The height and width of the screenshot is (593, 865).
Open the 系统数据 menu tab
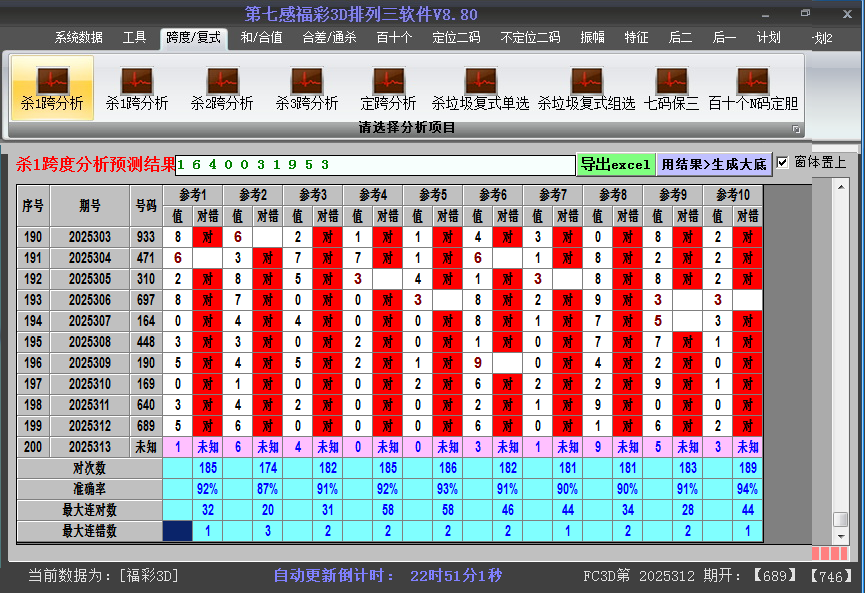click(78, 37)
